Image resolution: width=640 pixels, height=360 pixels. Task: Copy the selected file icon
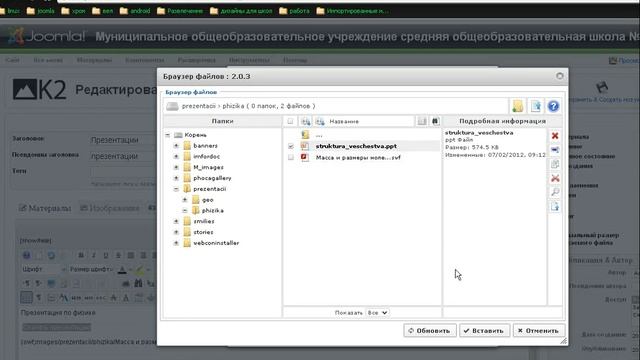pyautogui.click(x=555, y=164)
